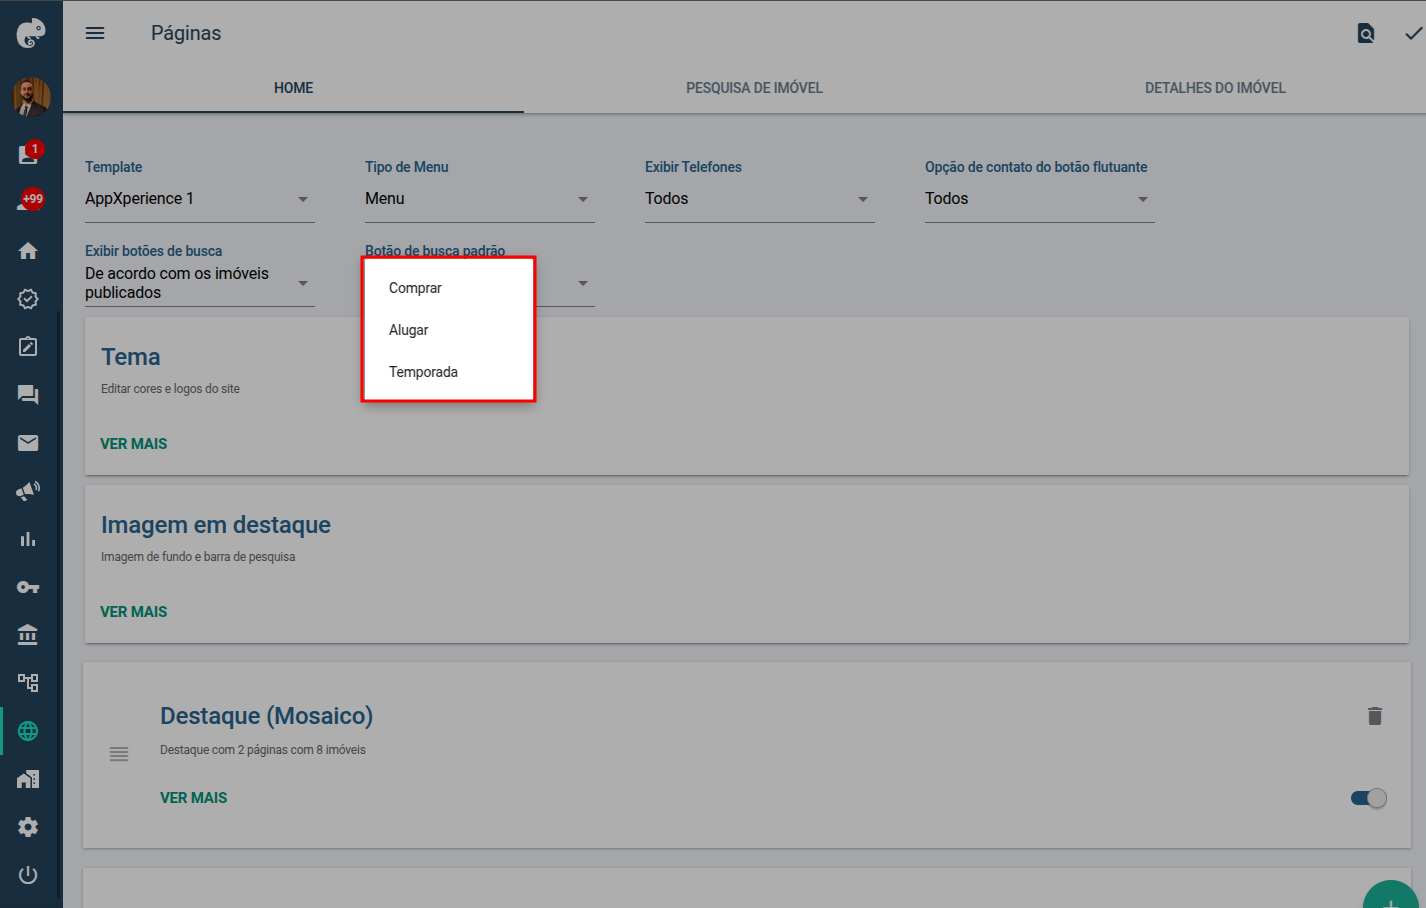Click 'Editar cores e logos do site' text

point(170,389)
